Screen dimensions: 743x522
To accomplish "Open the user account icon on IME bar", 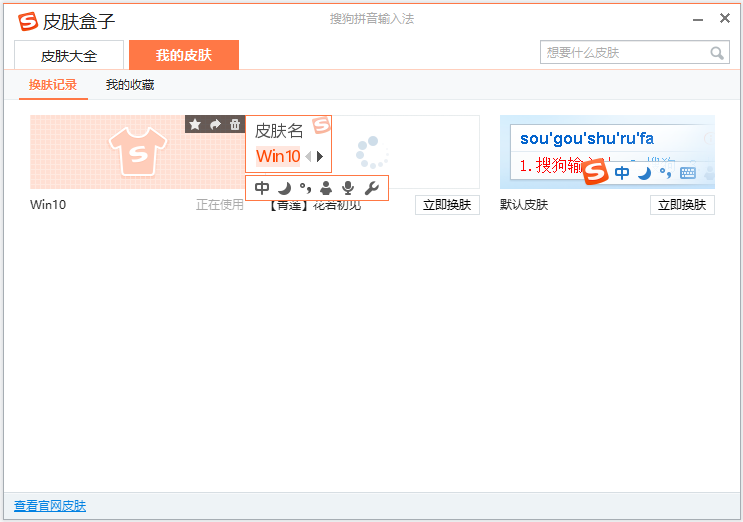I will point(326,189).
